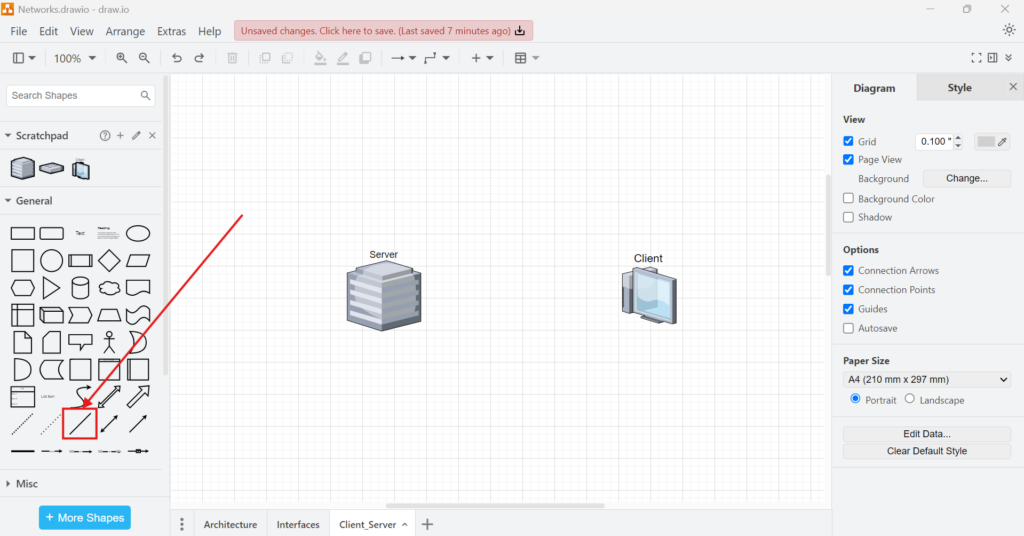Select the Landscape orientation radio button
Viewport: 1024px width, 536px height.
(910, 399)
